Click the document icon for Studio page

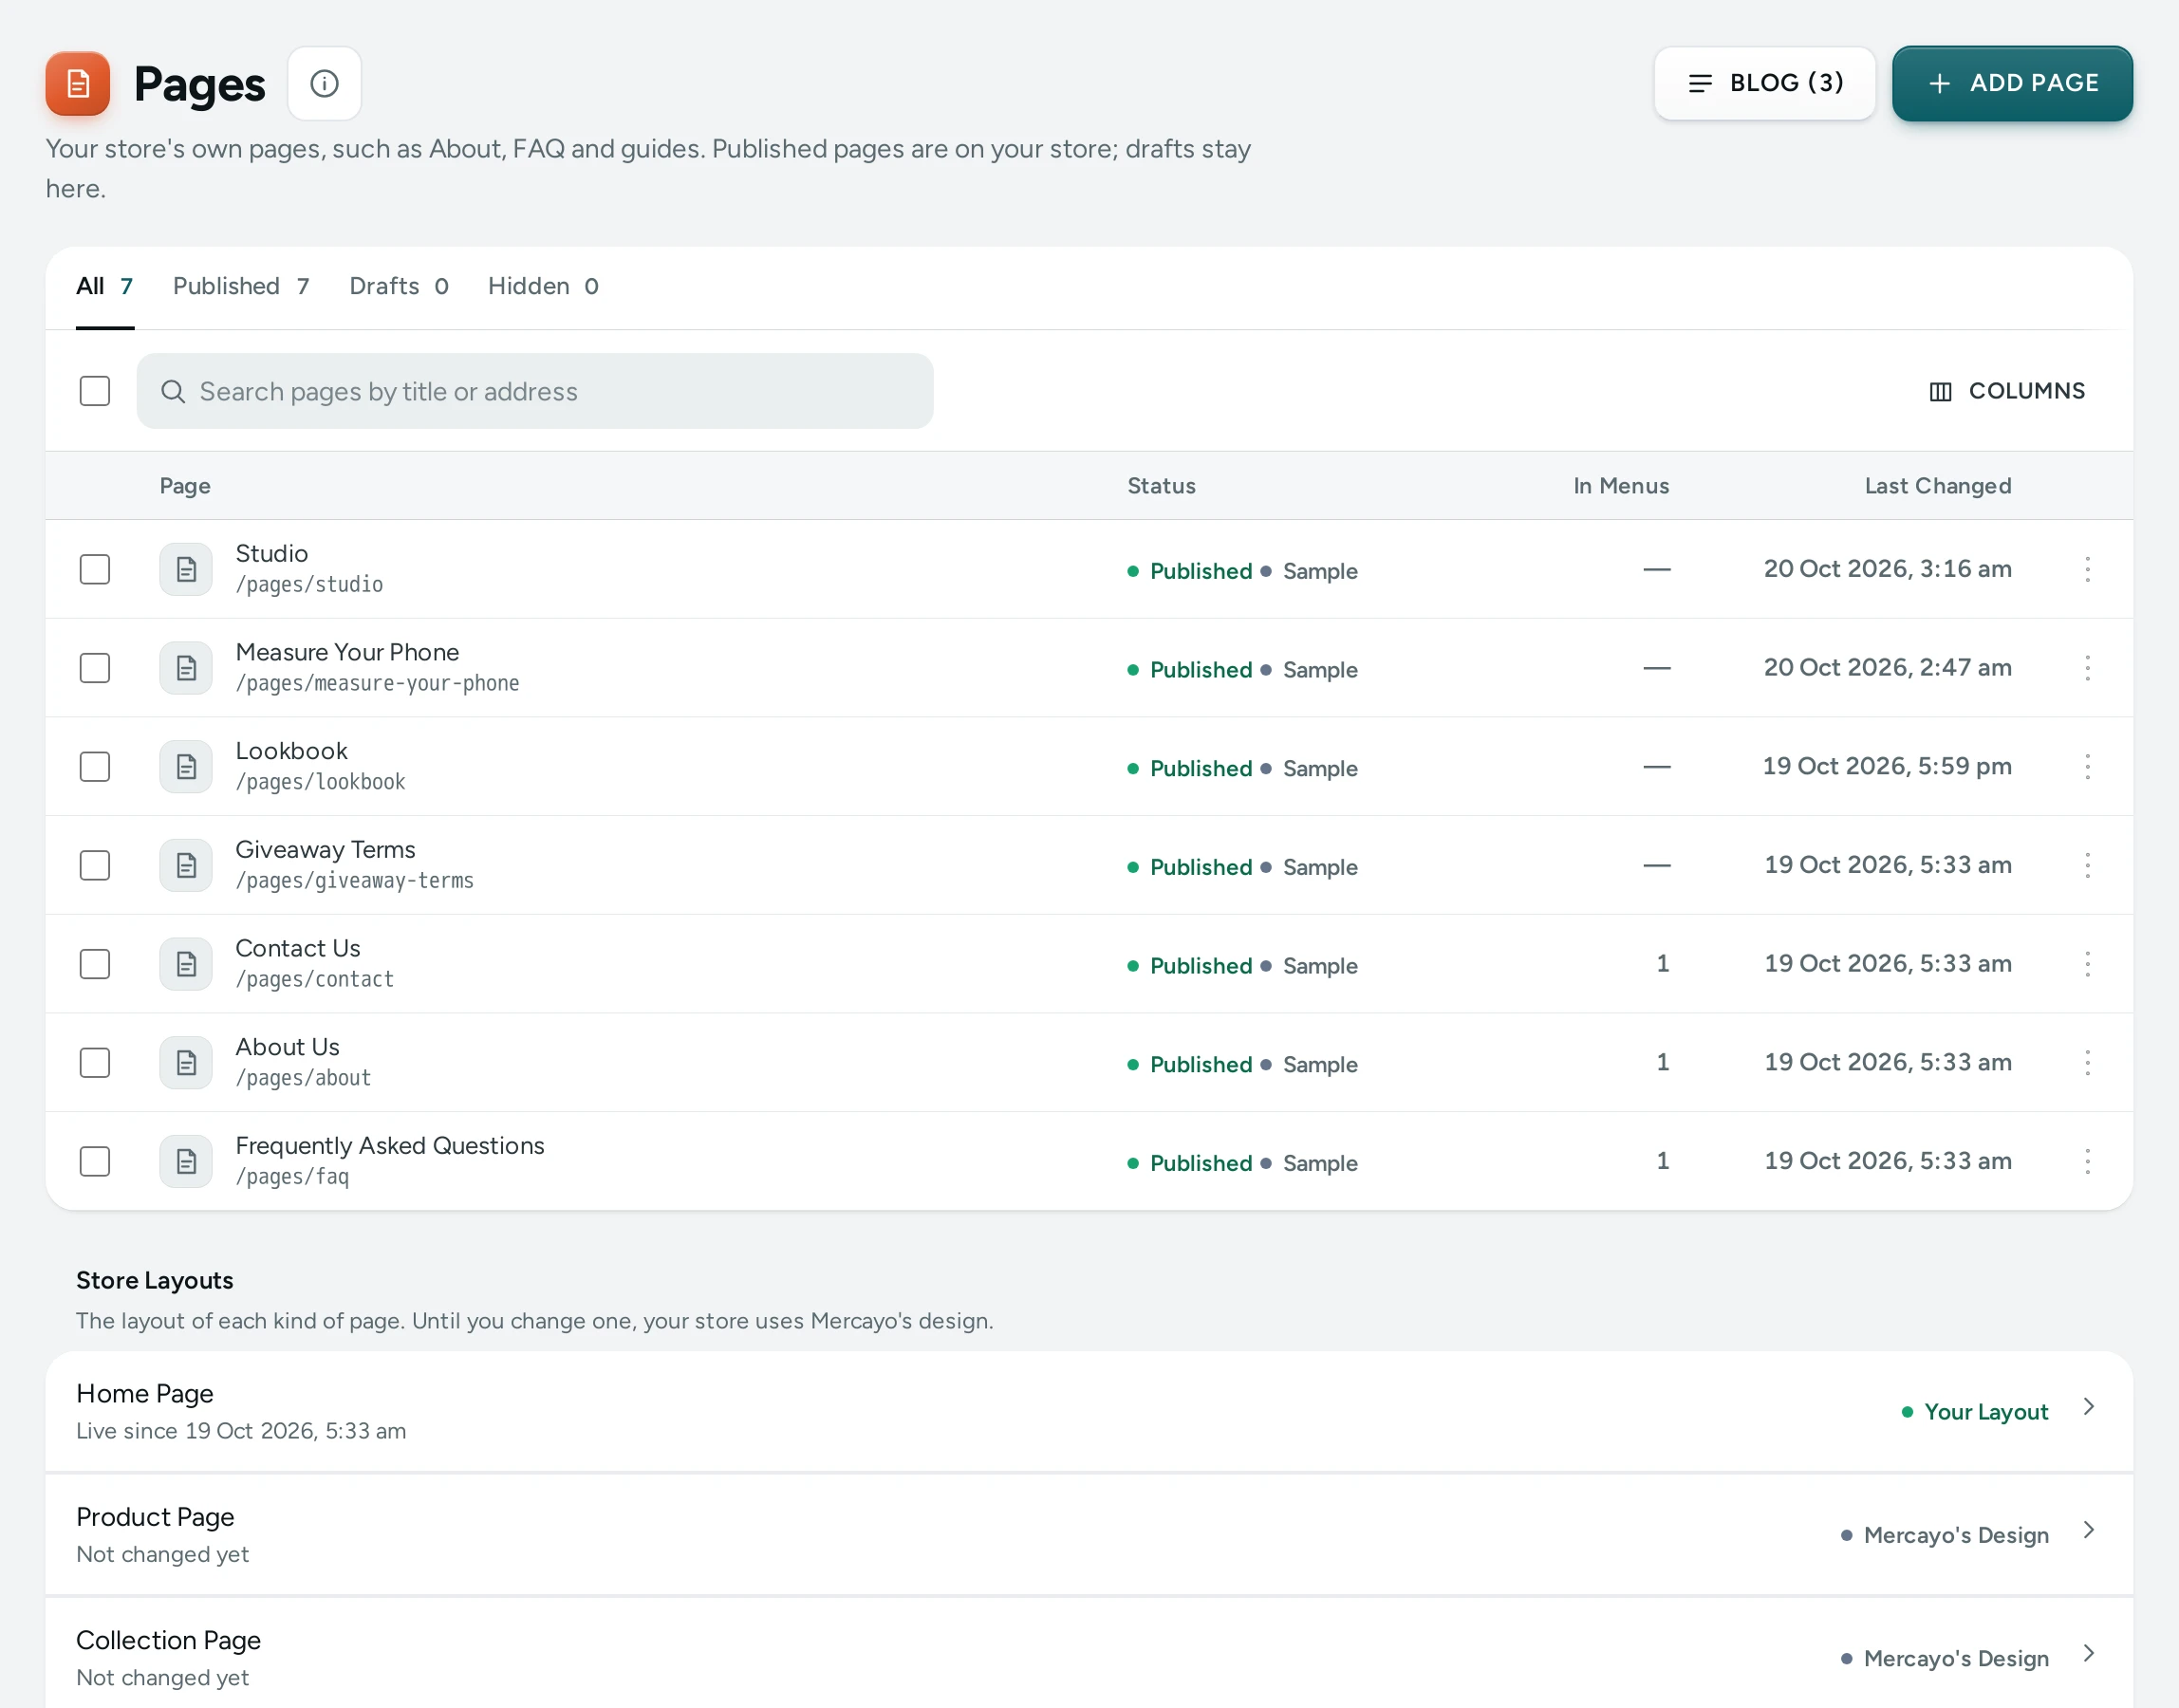tap(186, 569)
